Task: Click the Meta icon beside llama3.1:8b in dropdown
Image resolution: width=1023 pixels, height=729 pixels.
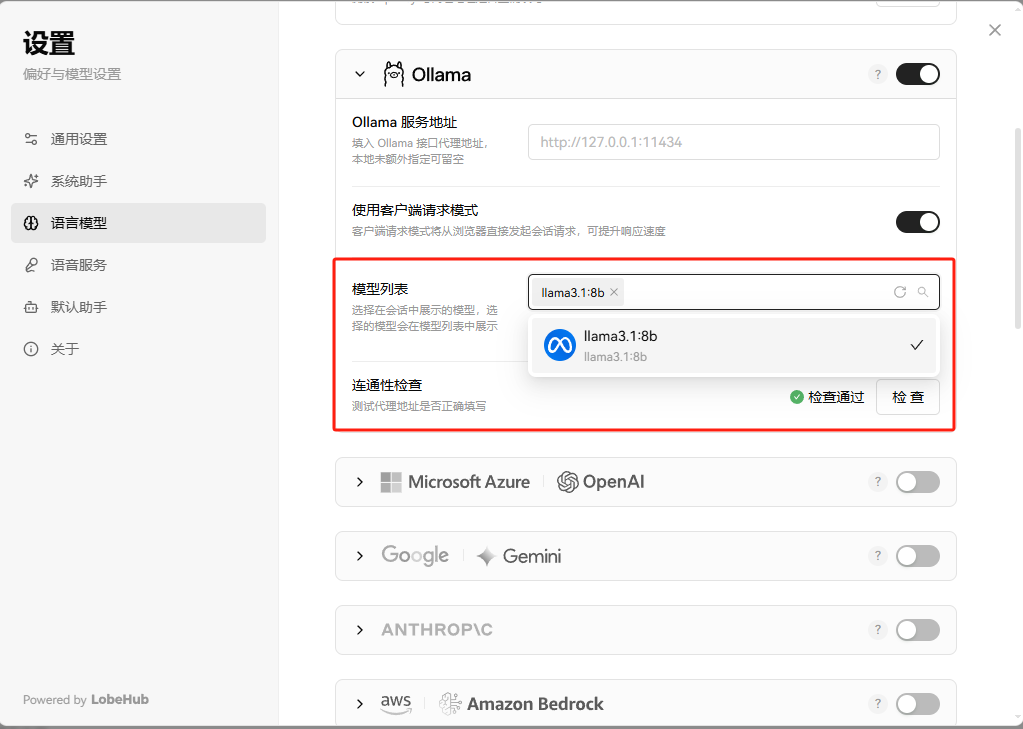Action: click(560, 346)
